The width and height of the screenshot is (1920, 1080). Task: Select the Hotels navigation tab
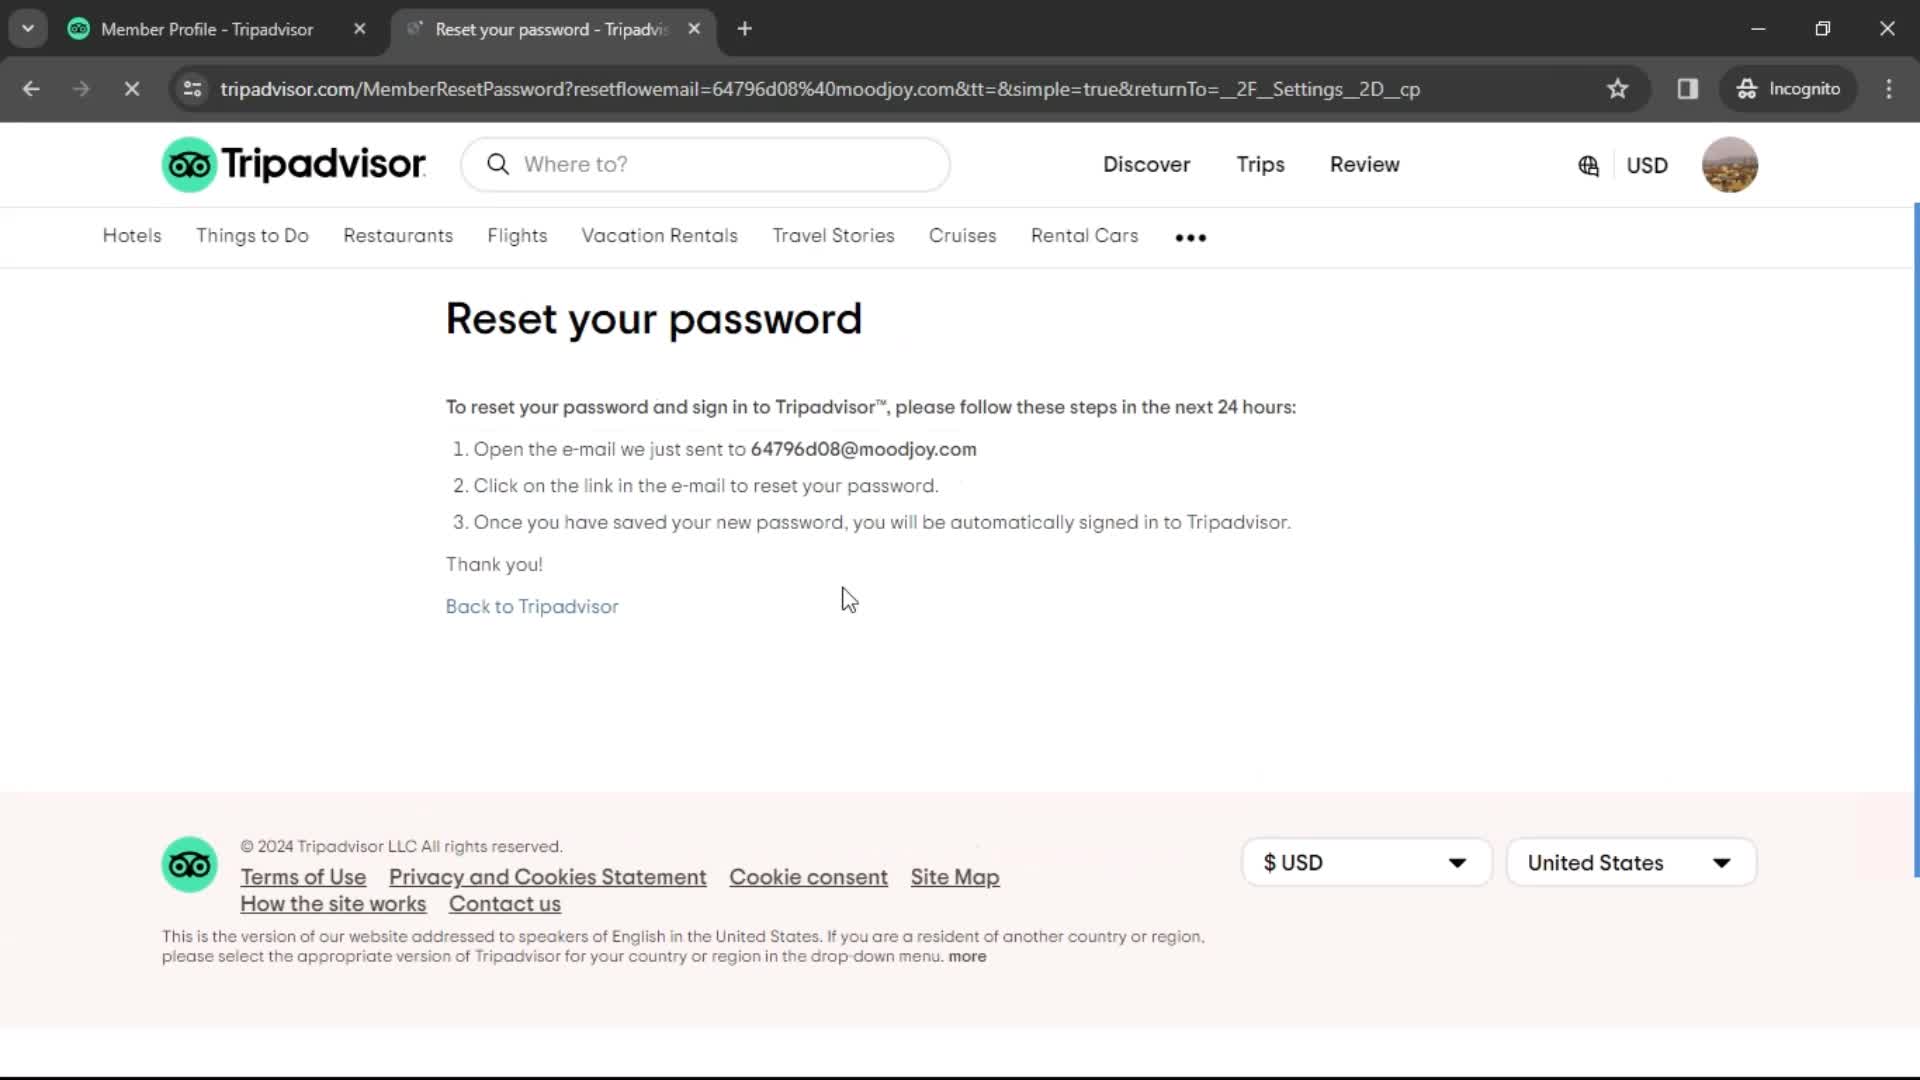tap(132, 235)
